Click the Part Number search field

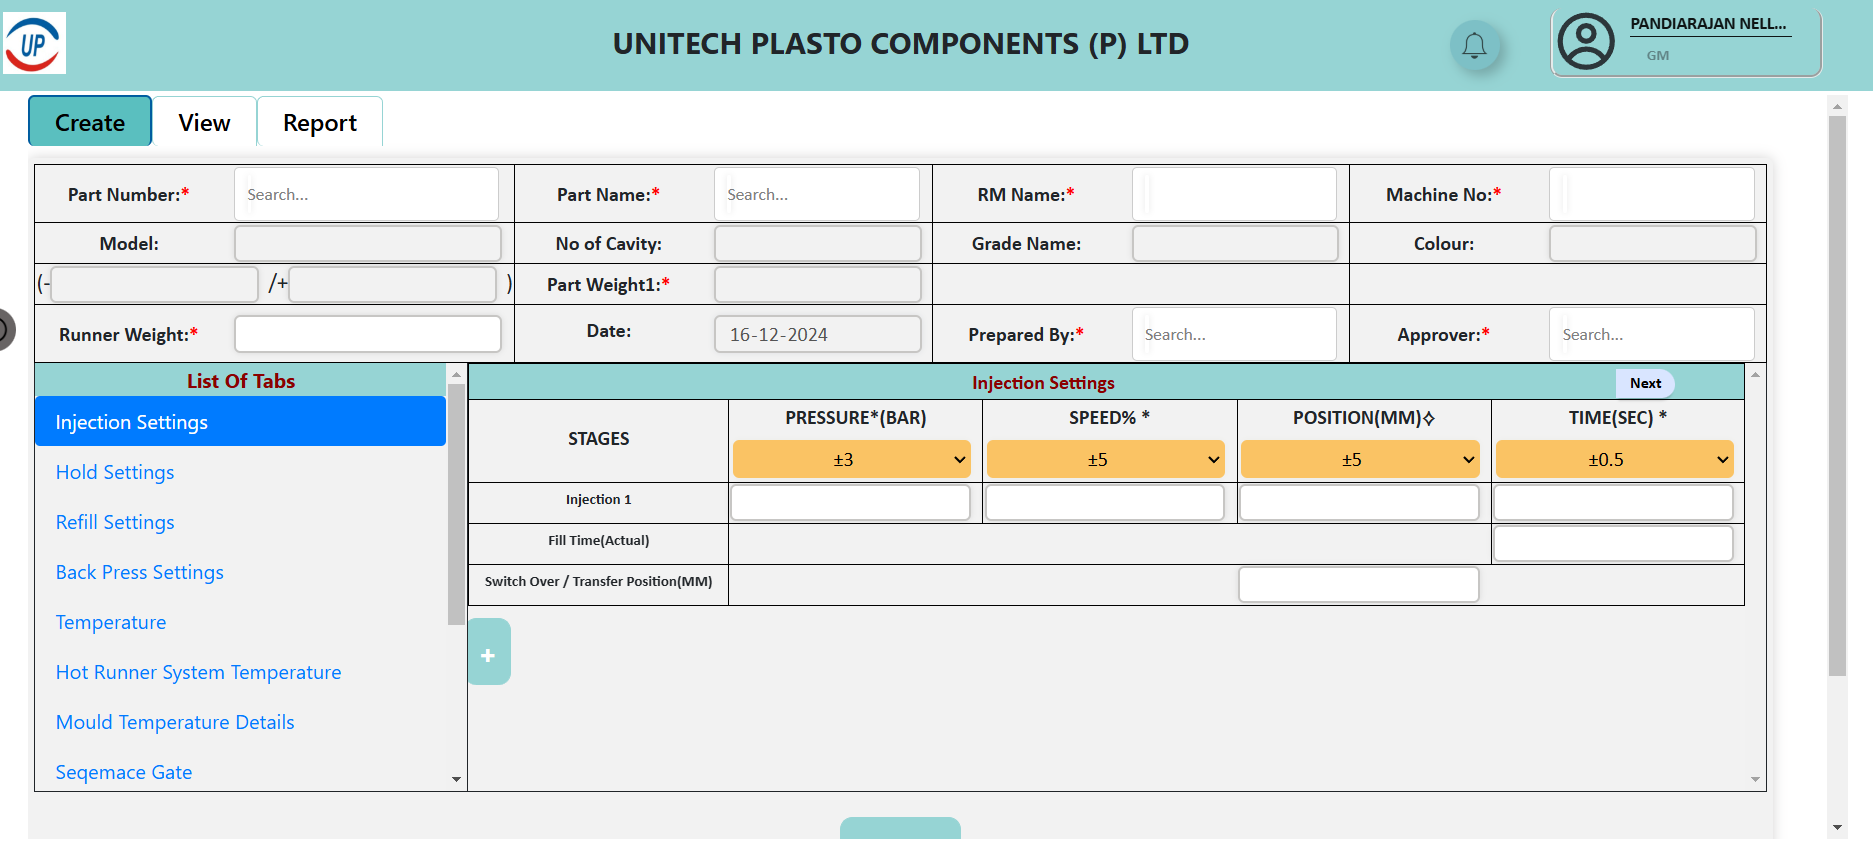366,194
